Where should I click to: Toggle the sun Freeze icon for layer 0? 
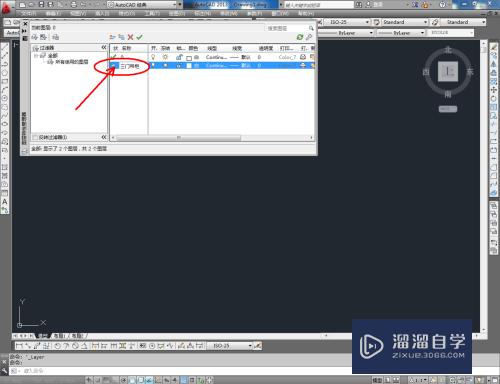point(165,57)
